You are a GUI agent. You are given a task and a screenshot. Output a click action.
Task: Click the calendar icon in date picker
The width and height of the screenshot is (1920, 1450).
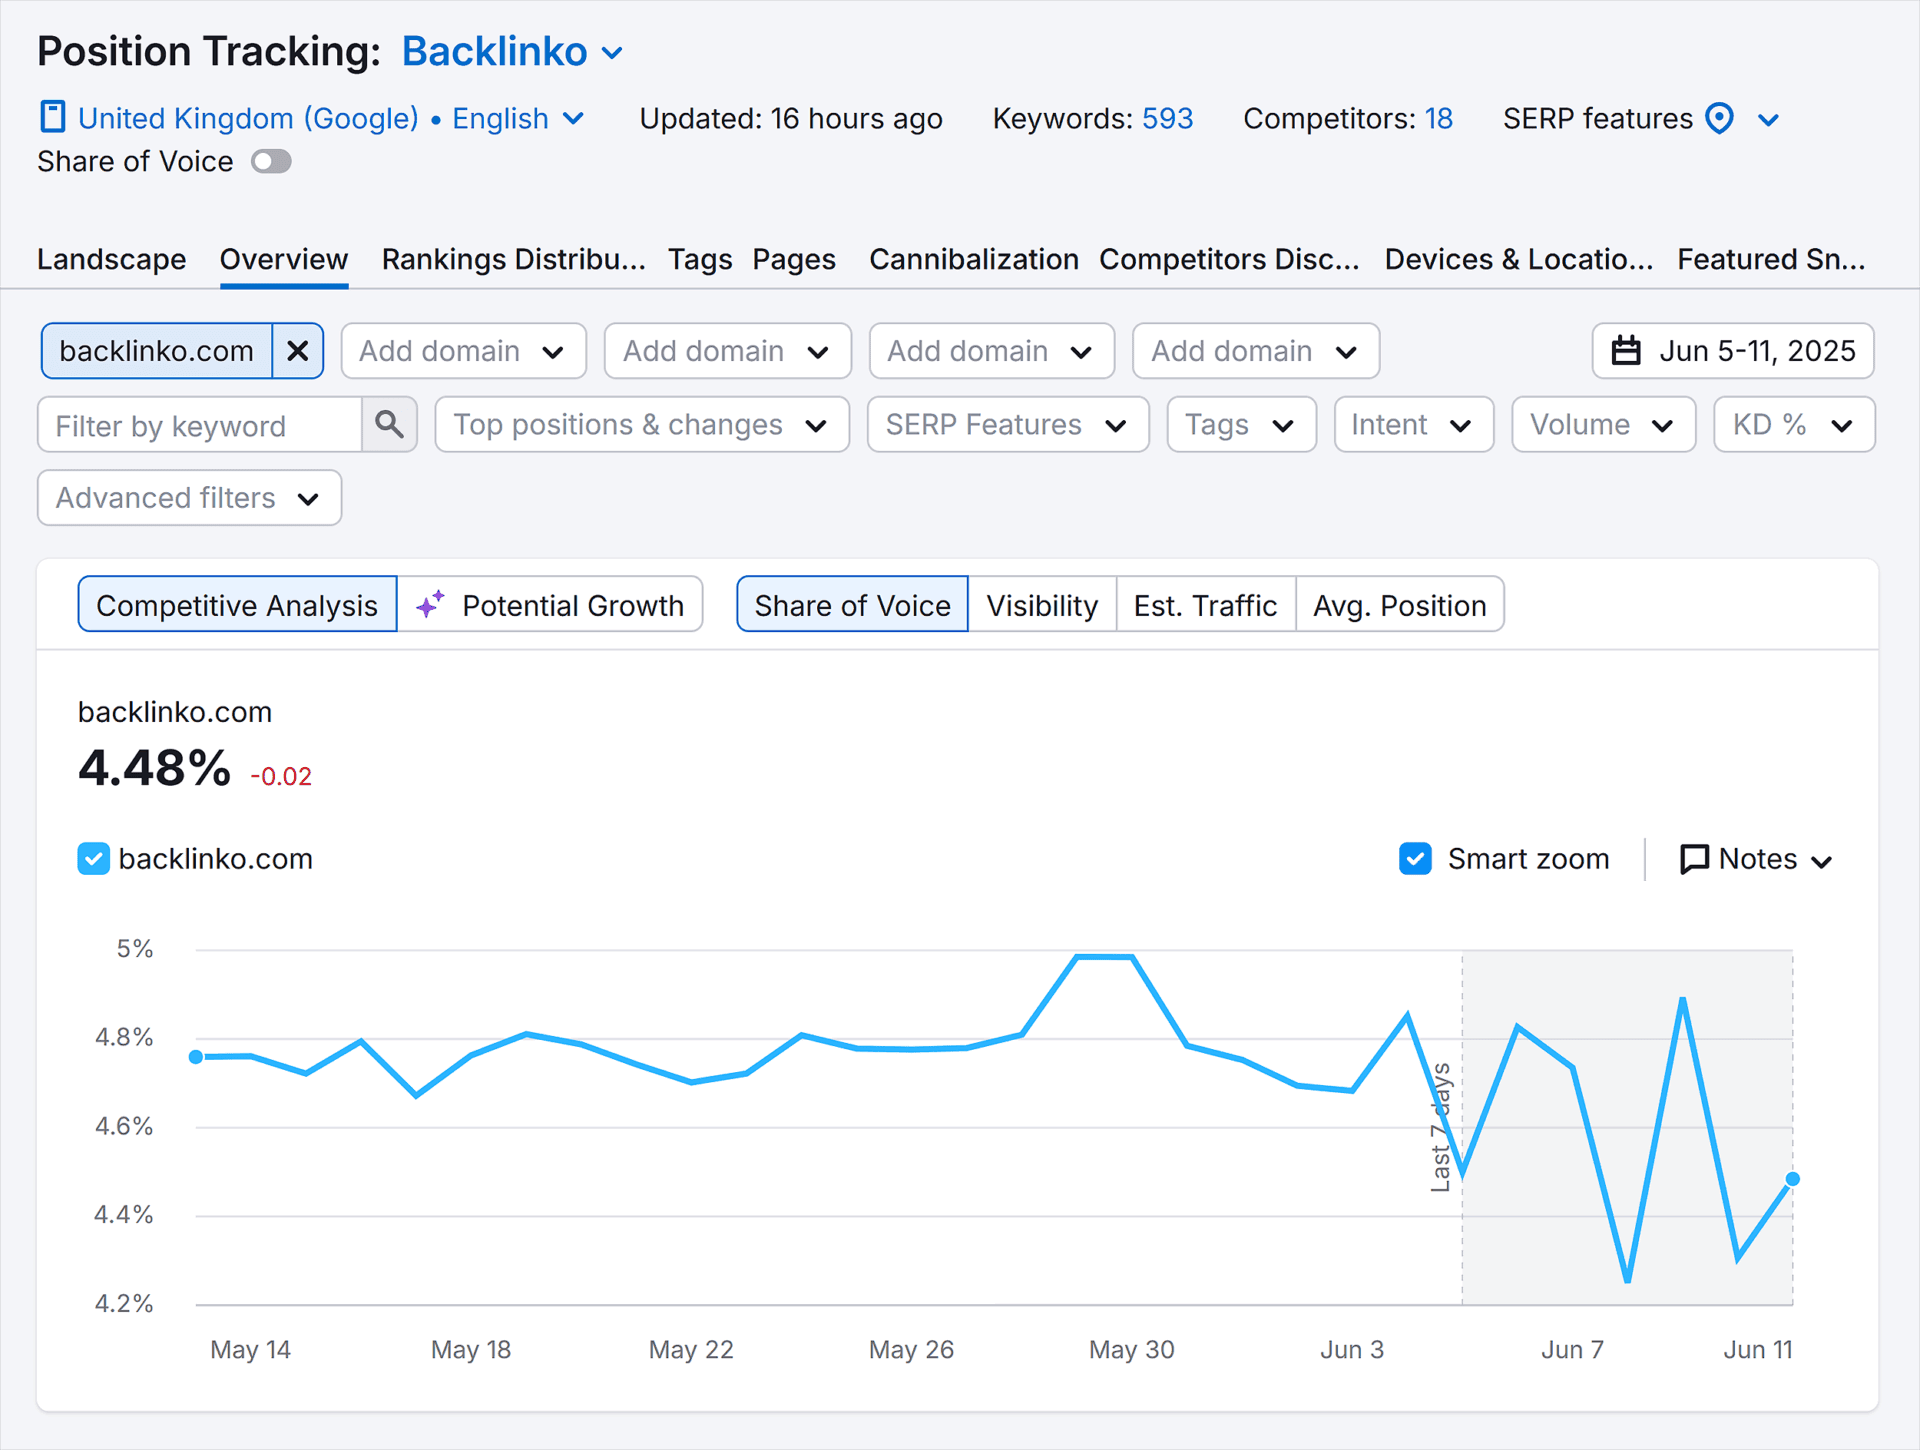[1626, 351]
